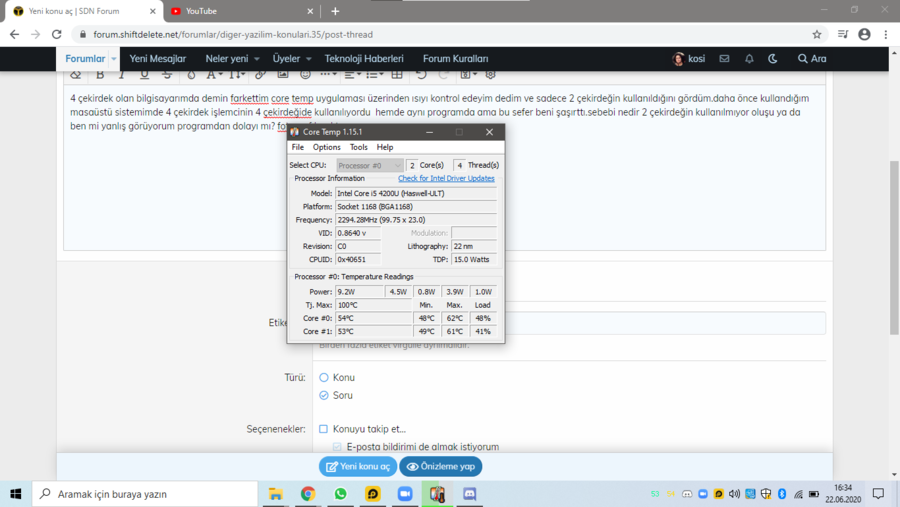Viewport: 900px width, 507px height.
Task: Open the Chrome three-dot menu
Action: 886,34
